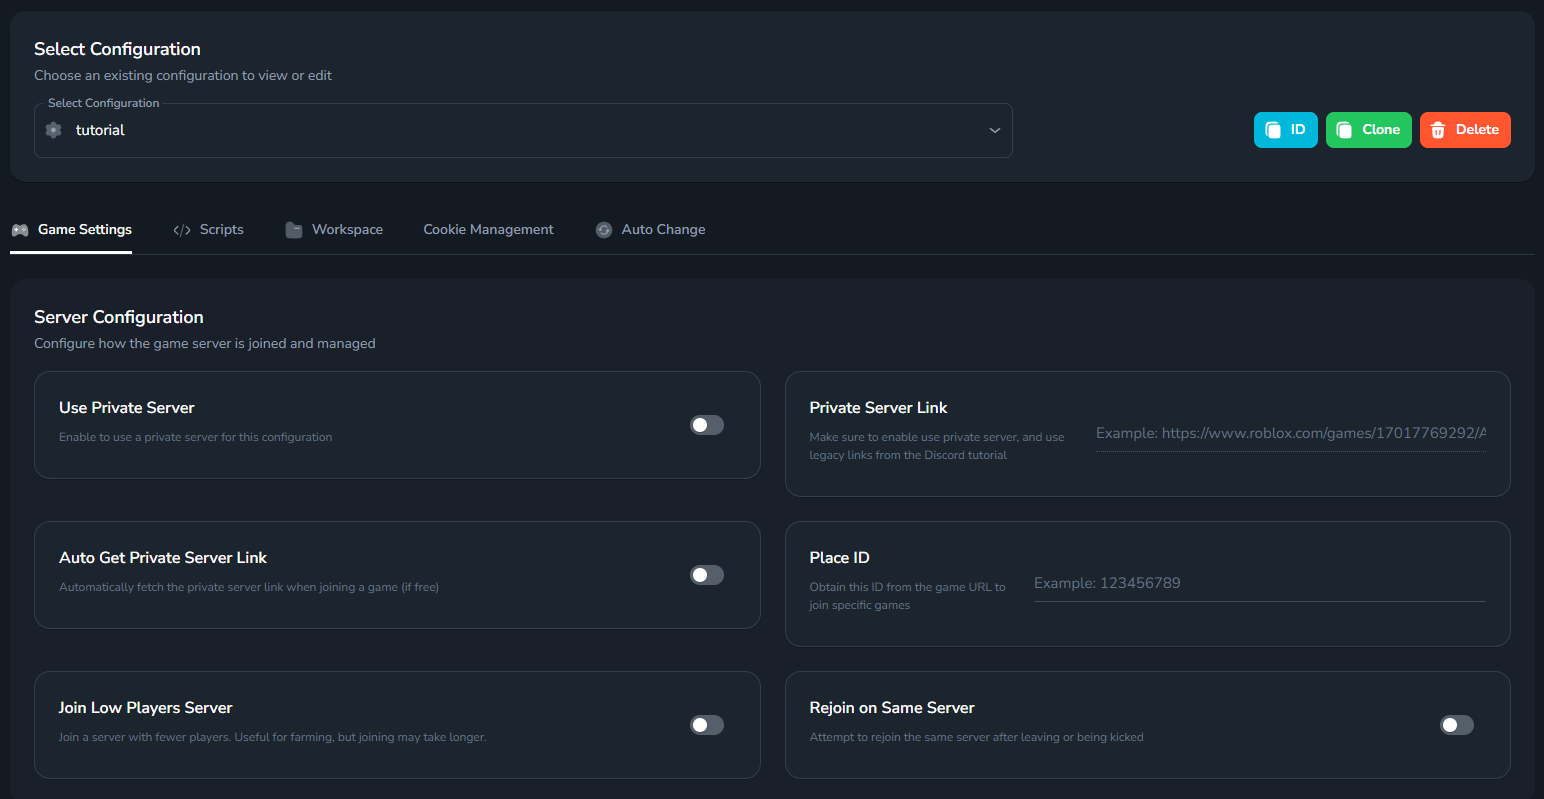Click 'Make sure to enable use private server' note
The image size is (1544, 799).
[x=937, y=446]
